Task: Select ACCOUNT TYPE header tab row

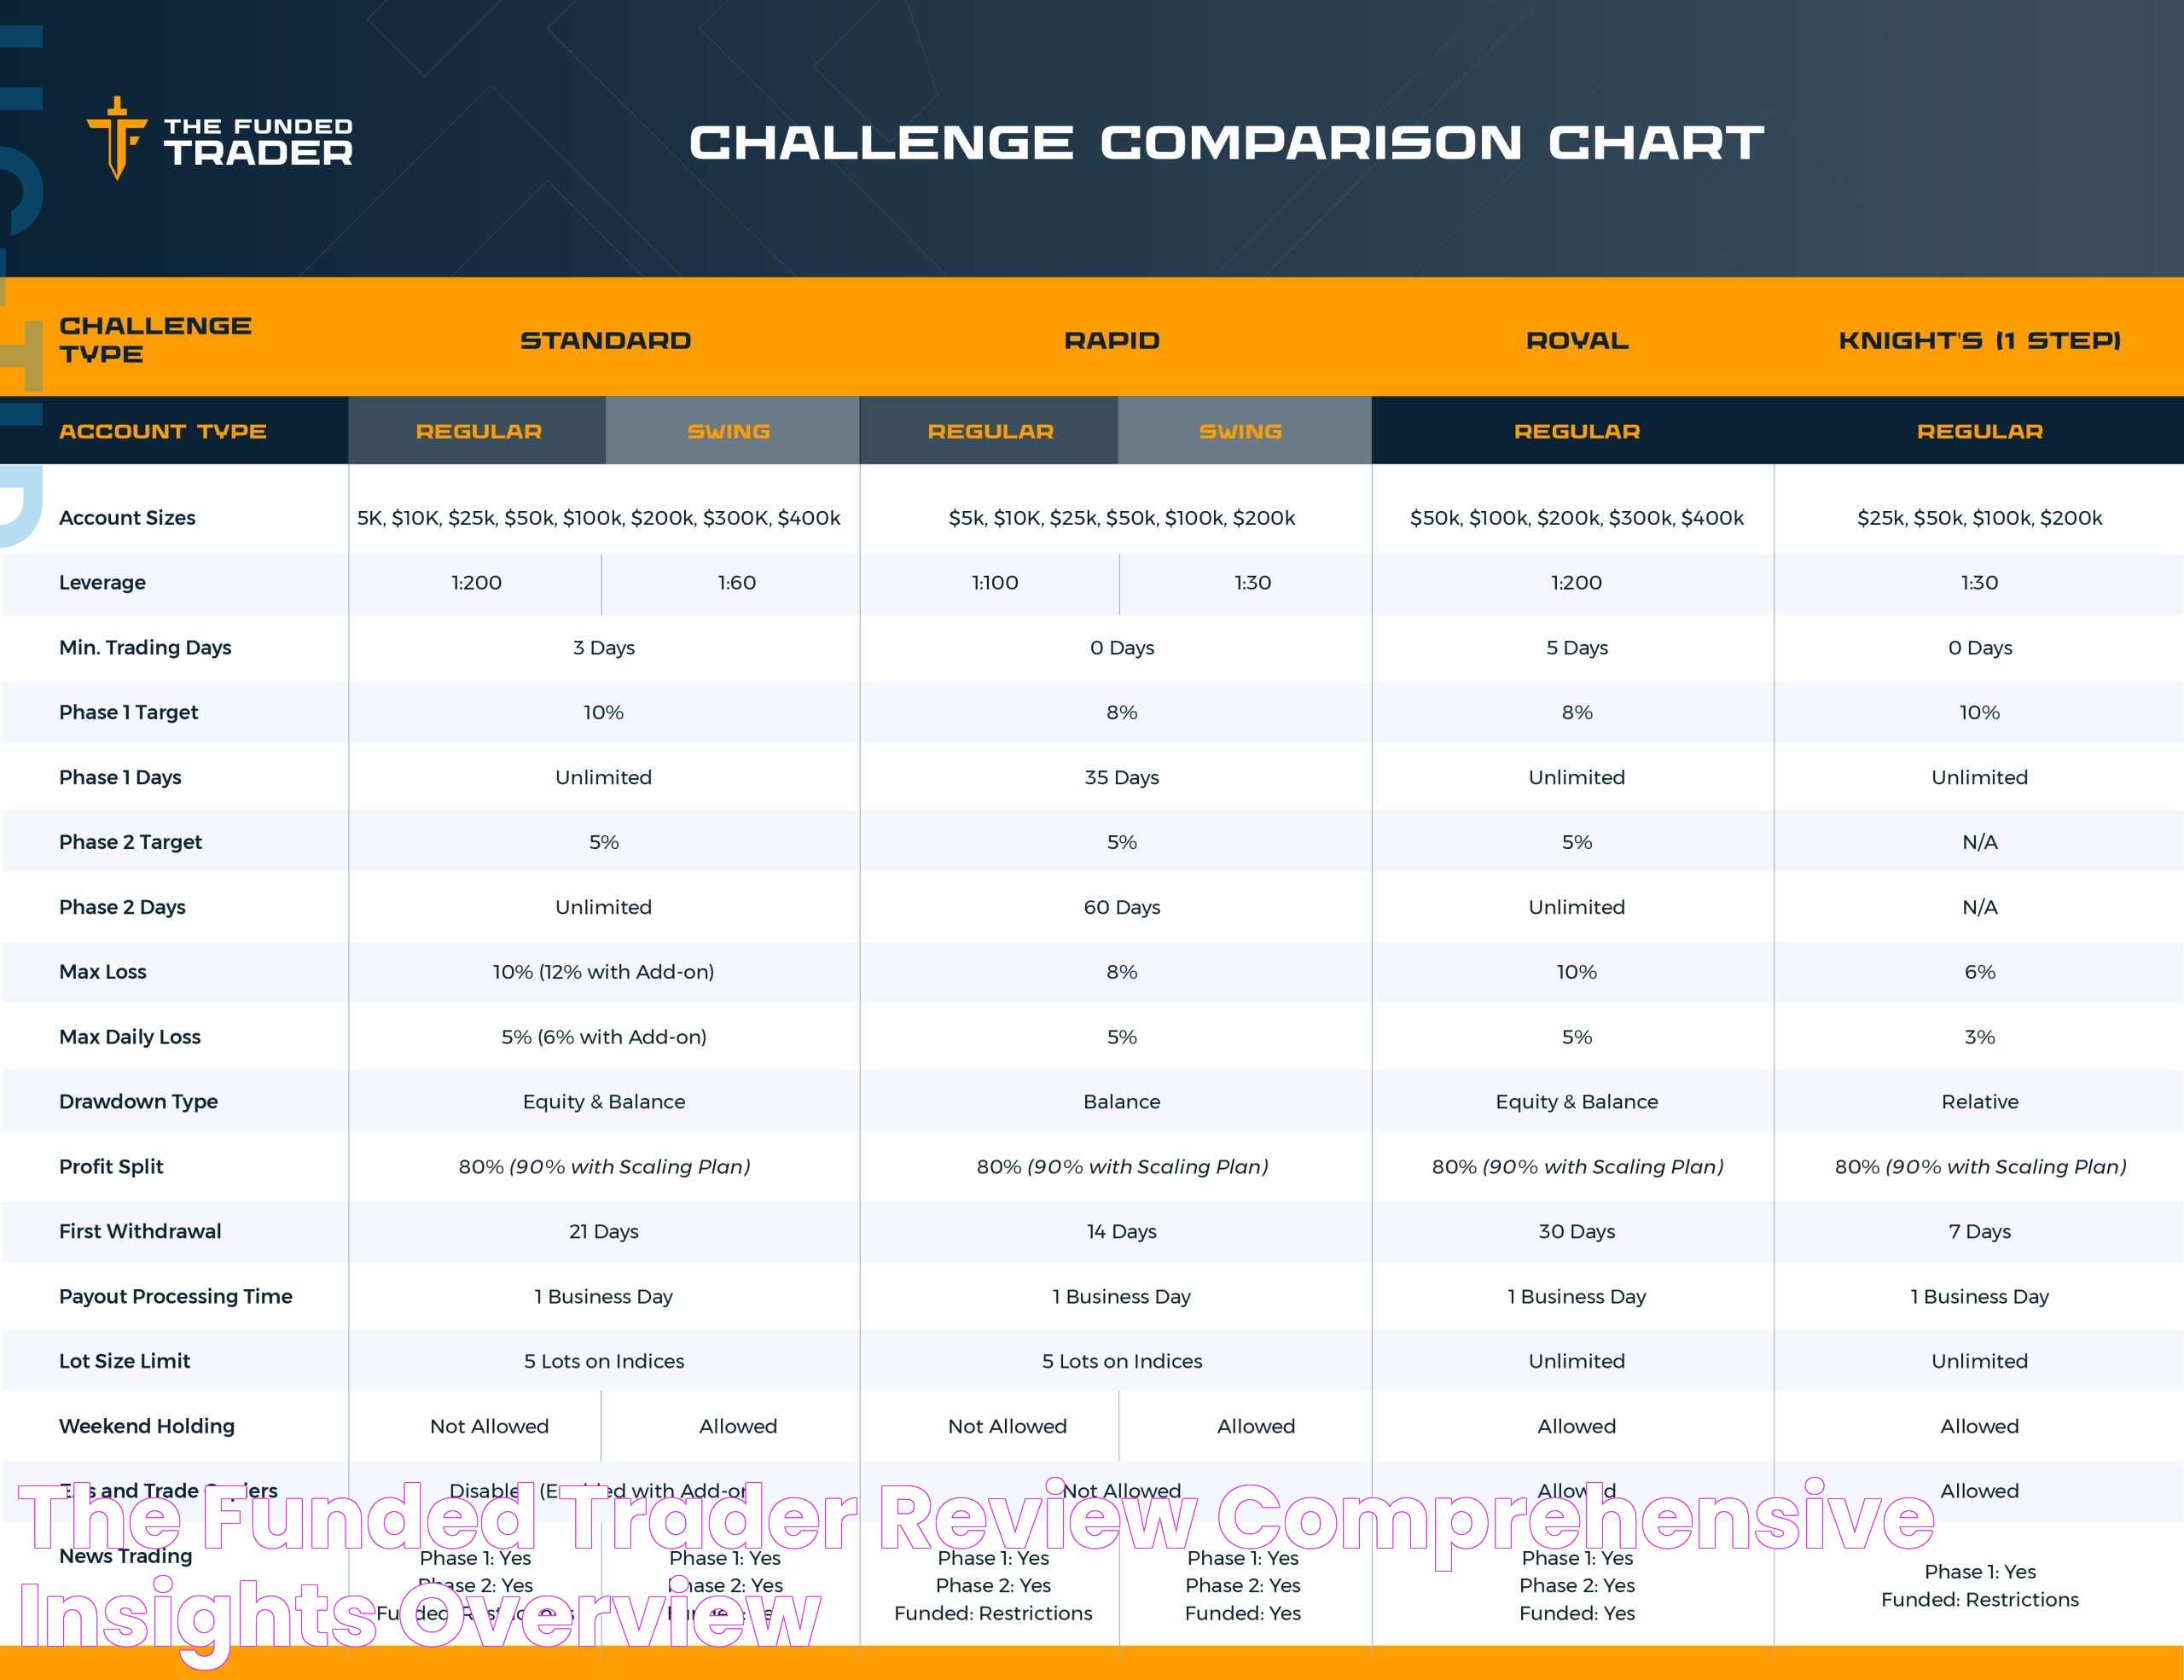Action: pyautogui.click(x=1092, y=431)
